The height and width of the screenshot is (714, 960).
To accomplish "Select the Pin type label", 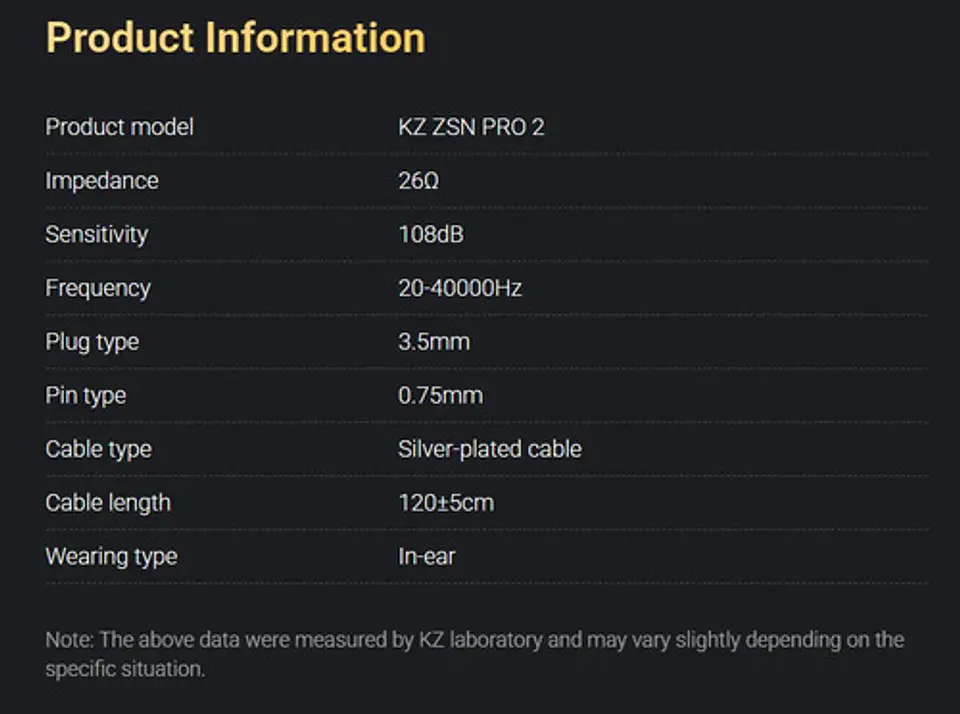I will tap(86, 396).
